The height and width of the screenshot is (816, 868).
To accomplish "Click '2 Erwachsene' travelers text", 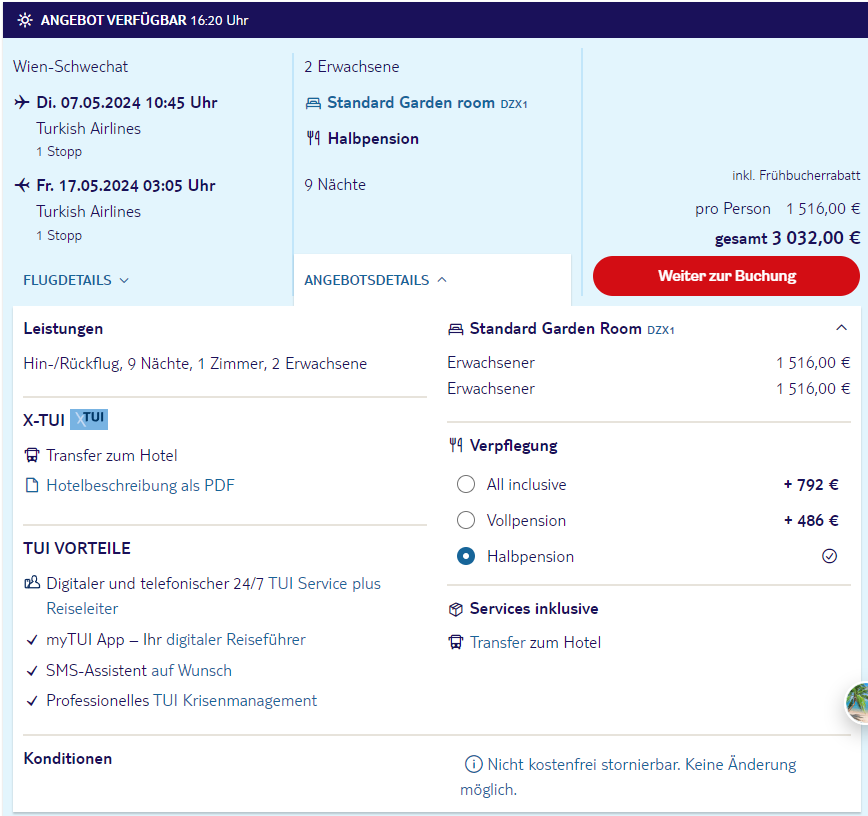I will [352, 66].
